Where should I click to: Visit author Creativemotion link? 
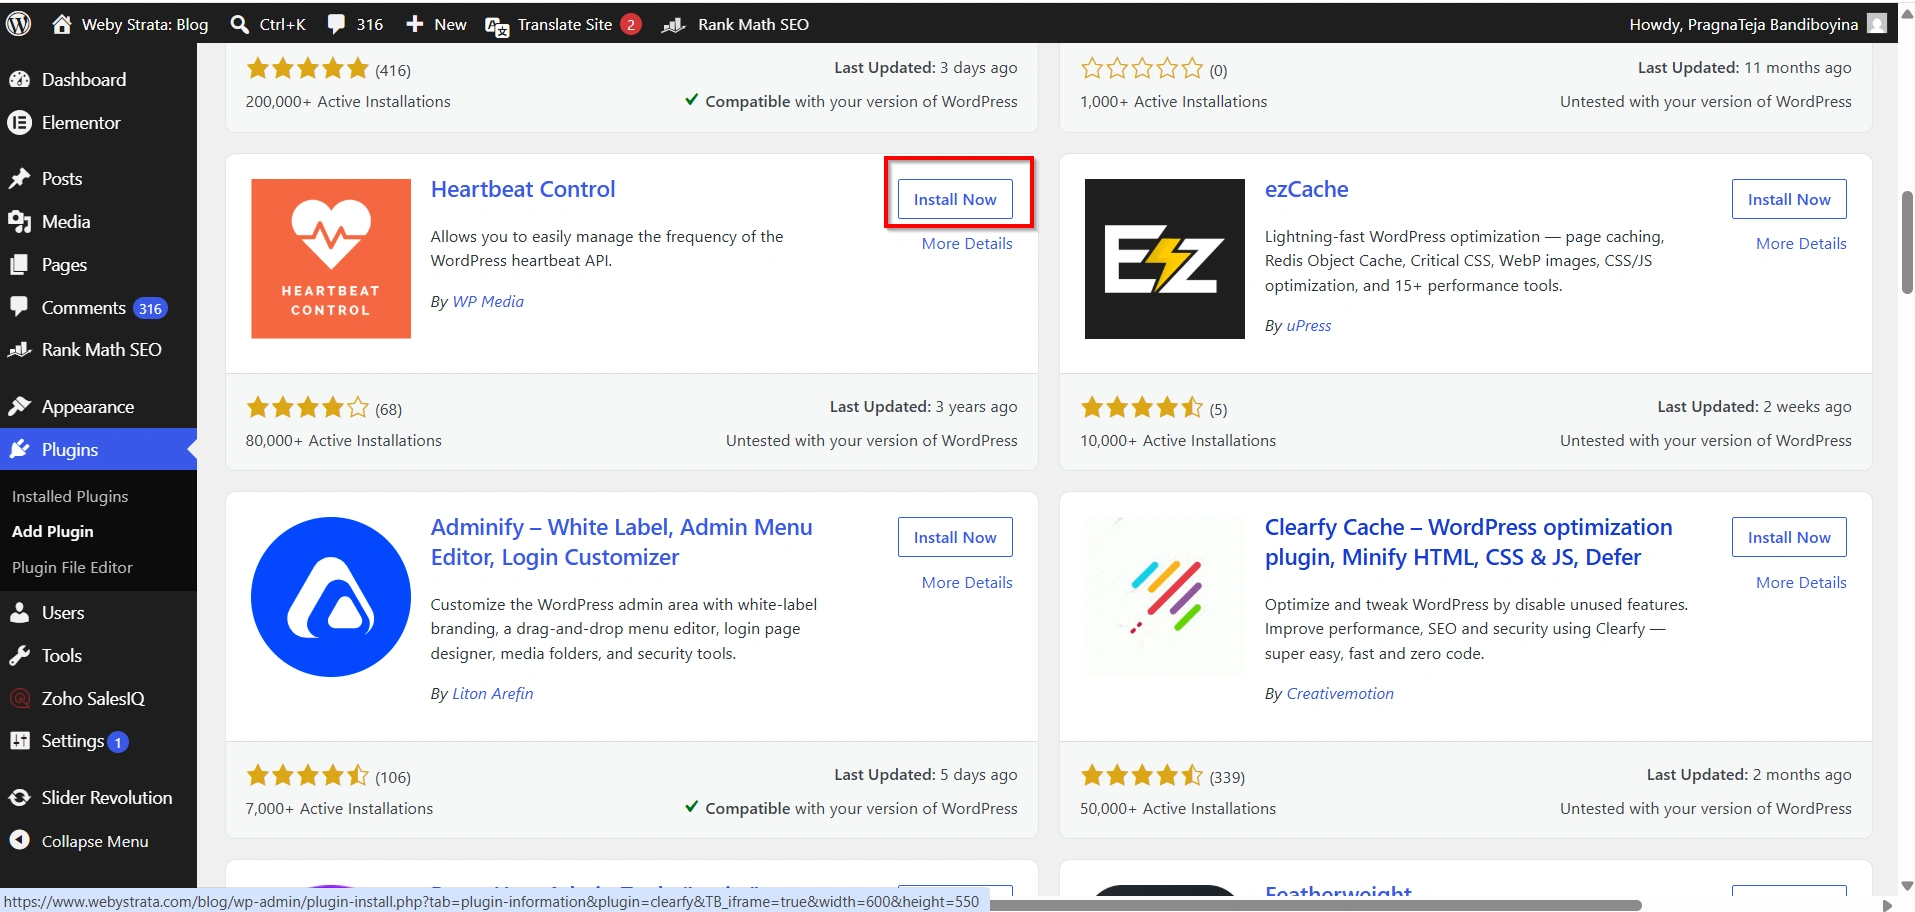pos(1340,693)
